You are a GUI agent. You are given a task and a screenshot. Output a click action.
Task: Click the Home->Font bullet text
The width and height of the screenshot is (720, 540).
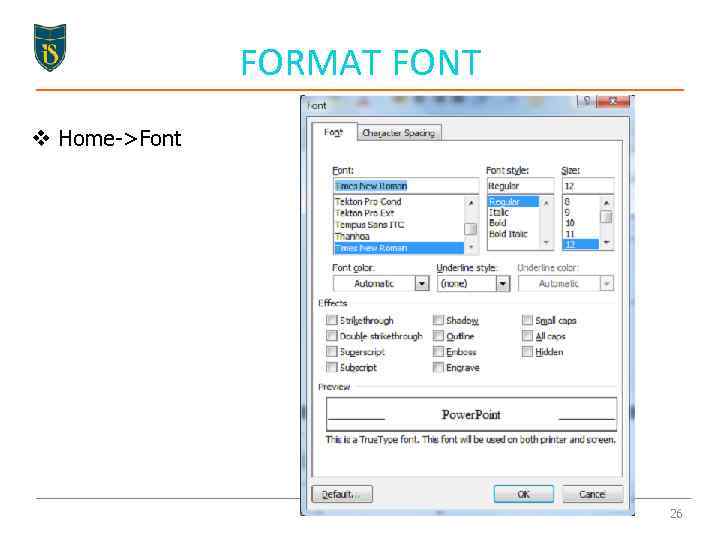pos(120,138)
